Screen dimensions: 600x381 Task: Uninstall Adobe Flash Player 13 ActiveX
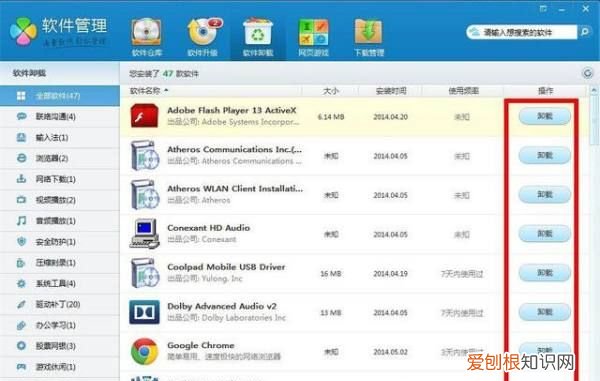[x=545, y=116]
